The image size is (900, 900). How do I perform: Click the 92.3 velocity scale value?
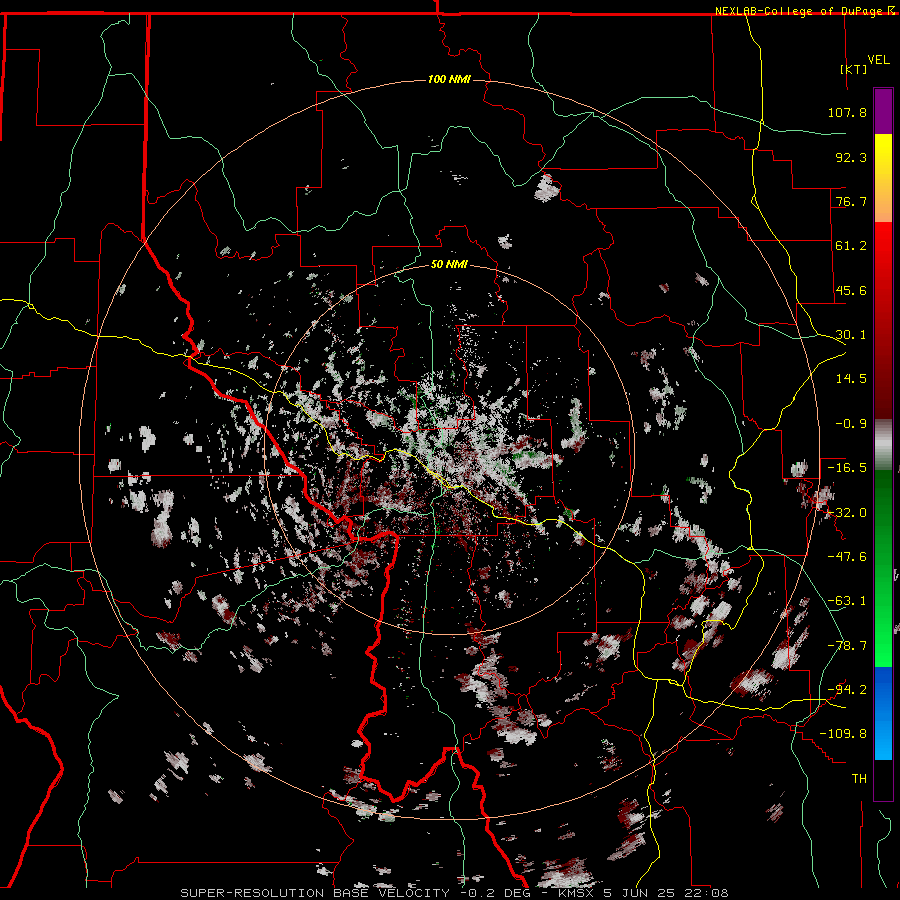pos(851,157)
